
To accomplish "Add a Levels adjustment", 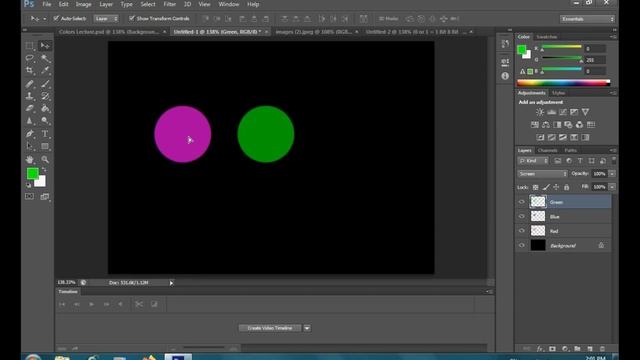I will (551, 112).
